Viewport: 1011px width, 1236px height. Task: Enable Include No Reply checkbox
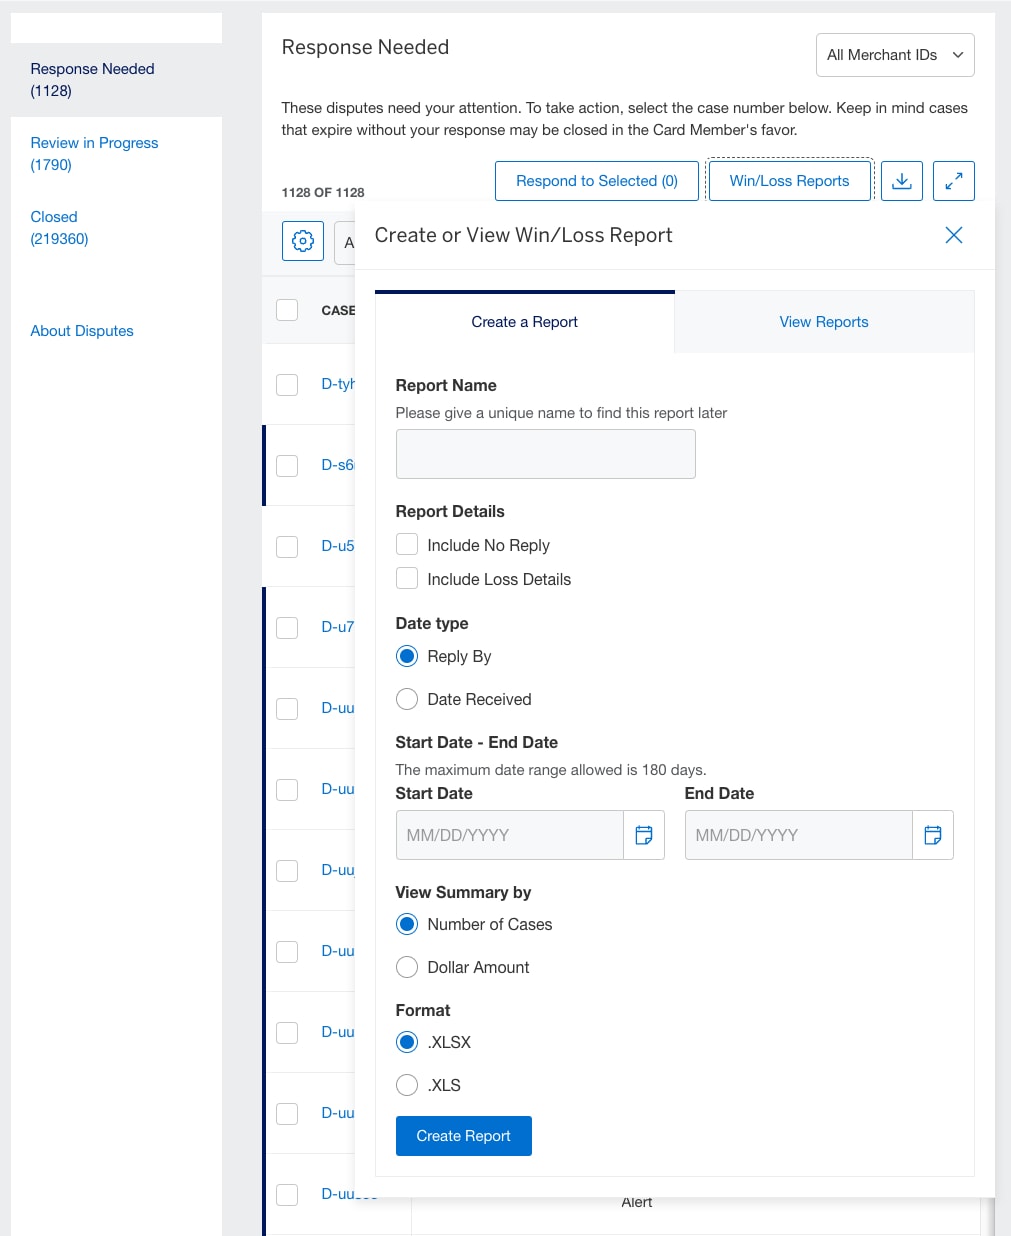tap(407, 545)
